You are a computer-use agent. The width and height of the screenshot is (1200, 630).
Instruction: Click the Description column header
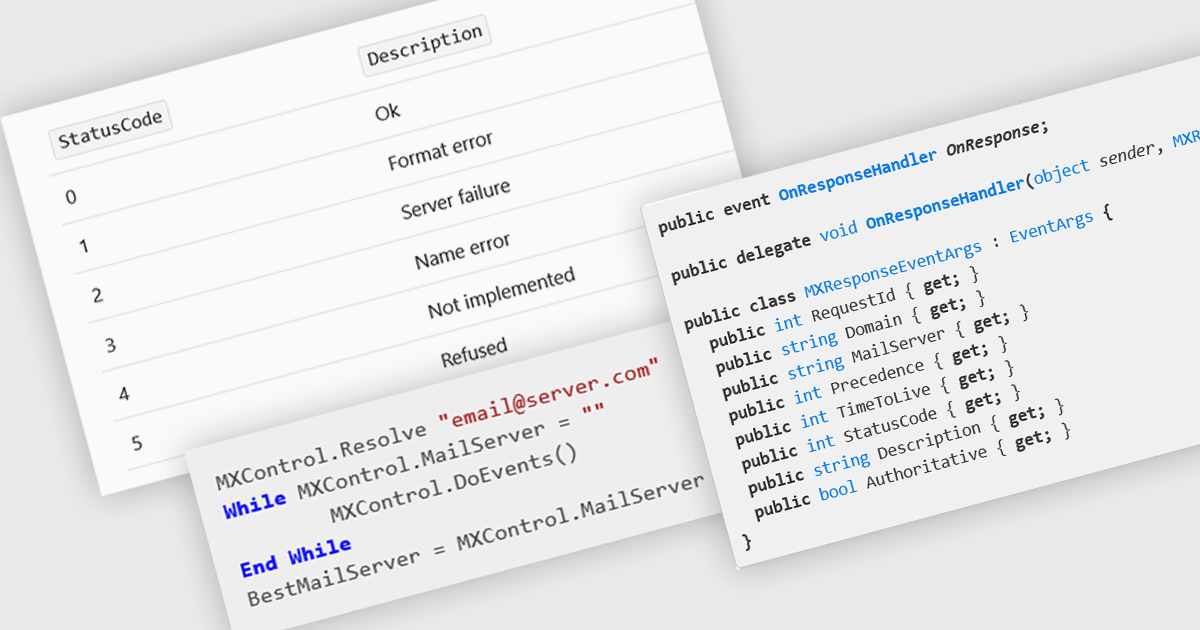click(425, 47)
